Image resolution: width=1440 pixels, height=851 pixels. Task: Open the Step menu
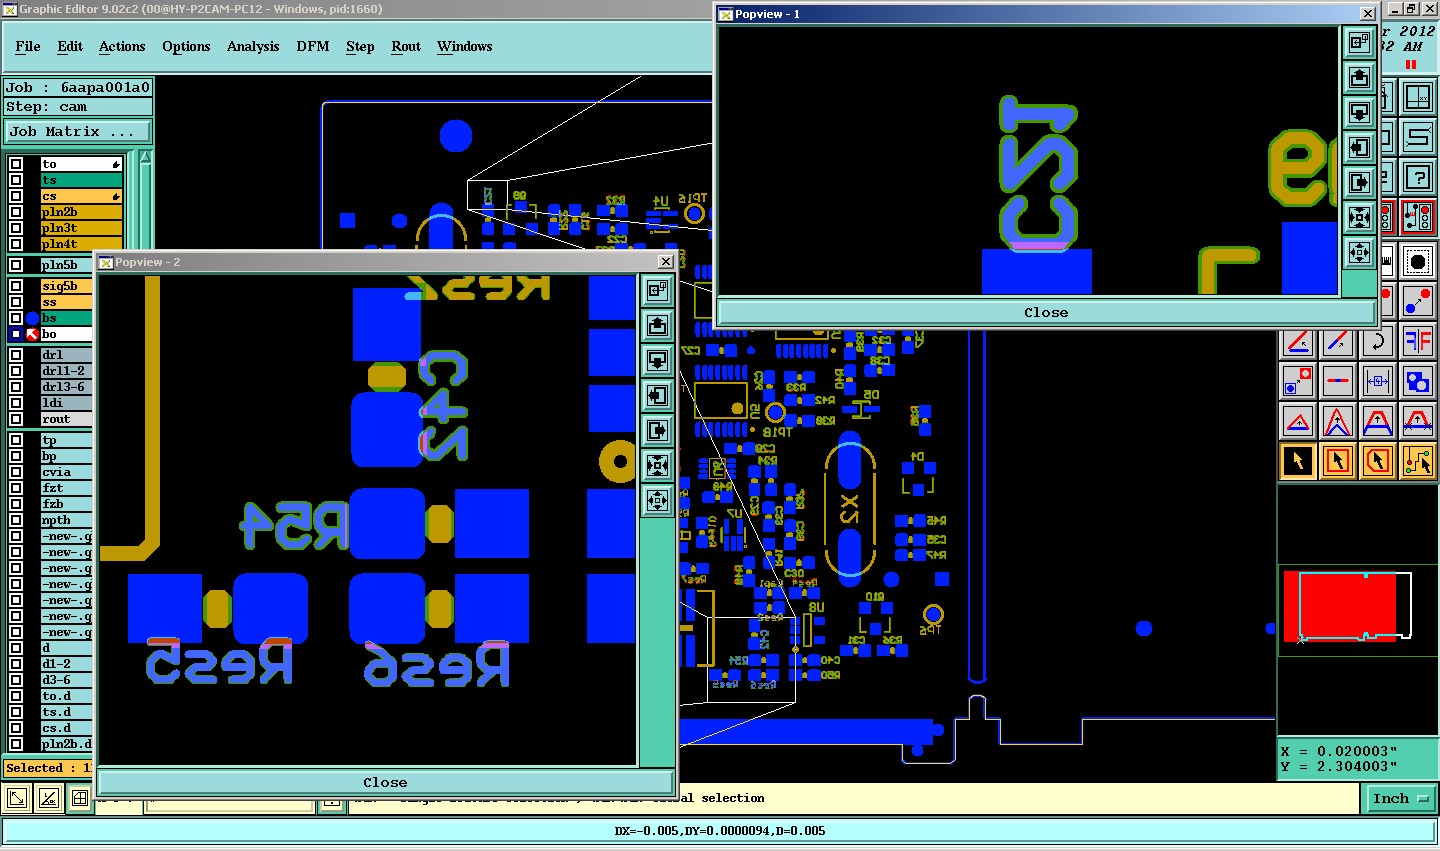pyautogui.click(x=360, y=46)
